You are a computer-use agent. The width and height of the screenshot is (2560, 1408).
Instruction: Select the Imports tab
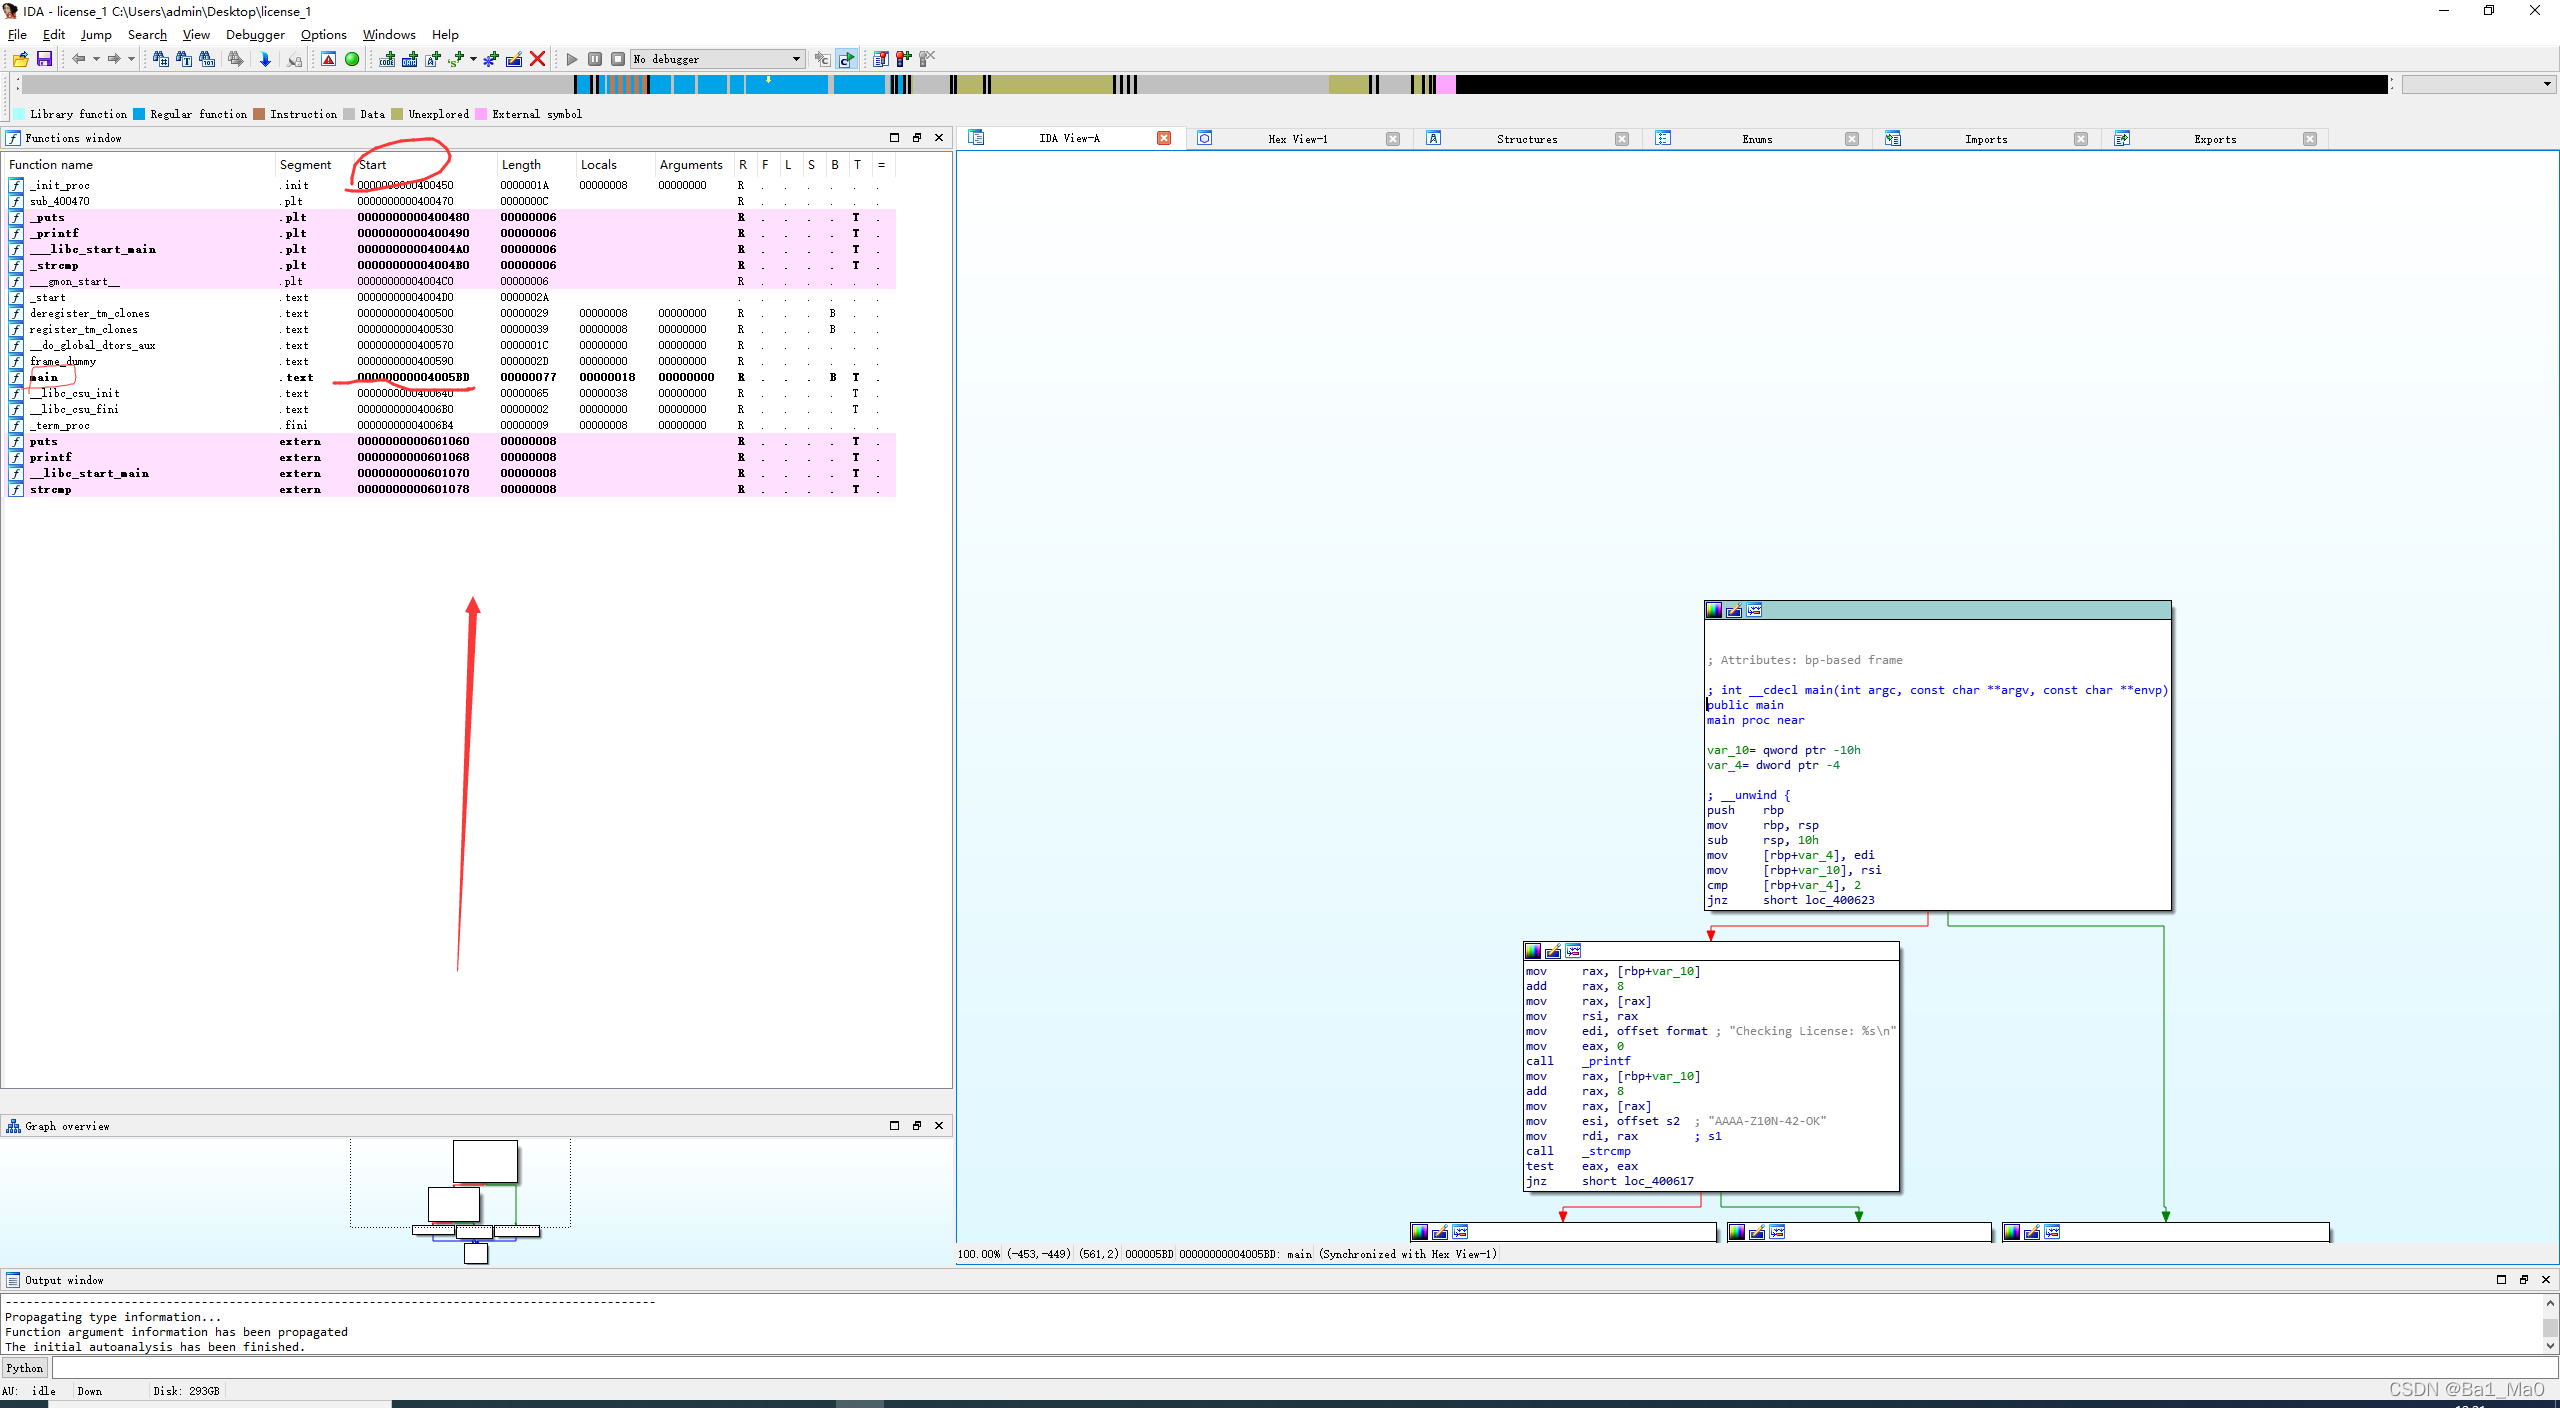point(1985,139)
